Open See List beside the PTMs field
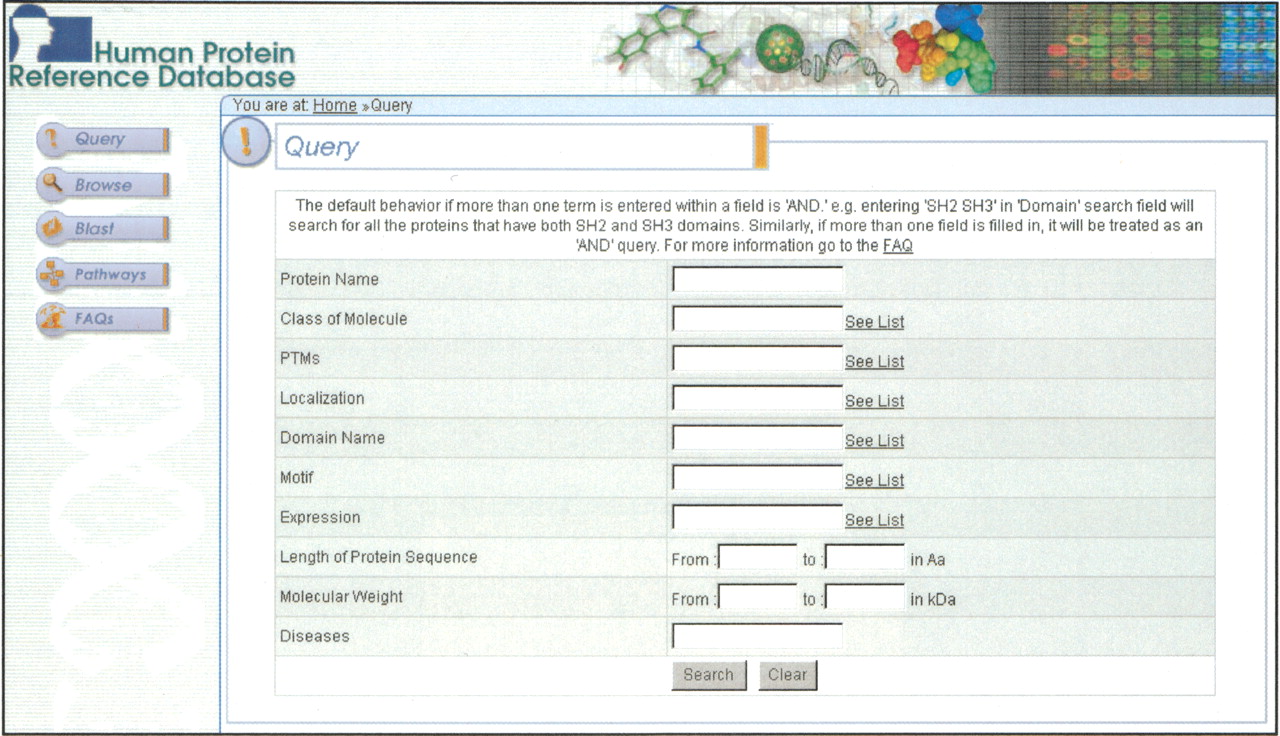Image resolution: width=1280 pixels, height=736 pixels. 874,362
